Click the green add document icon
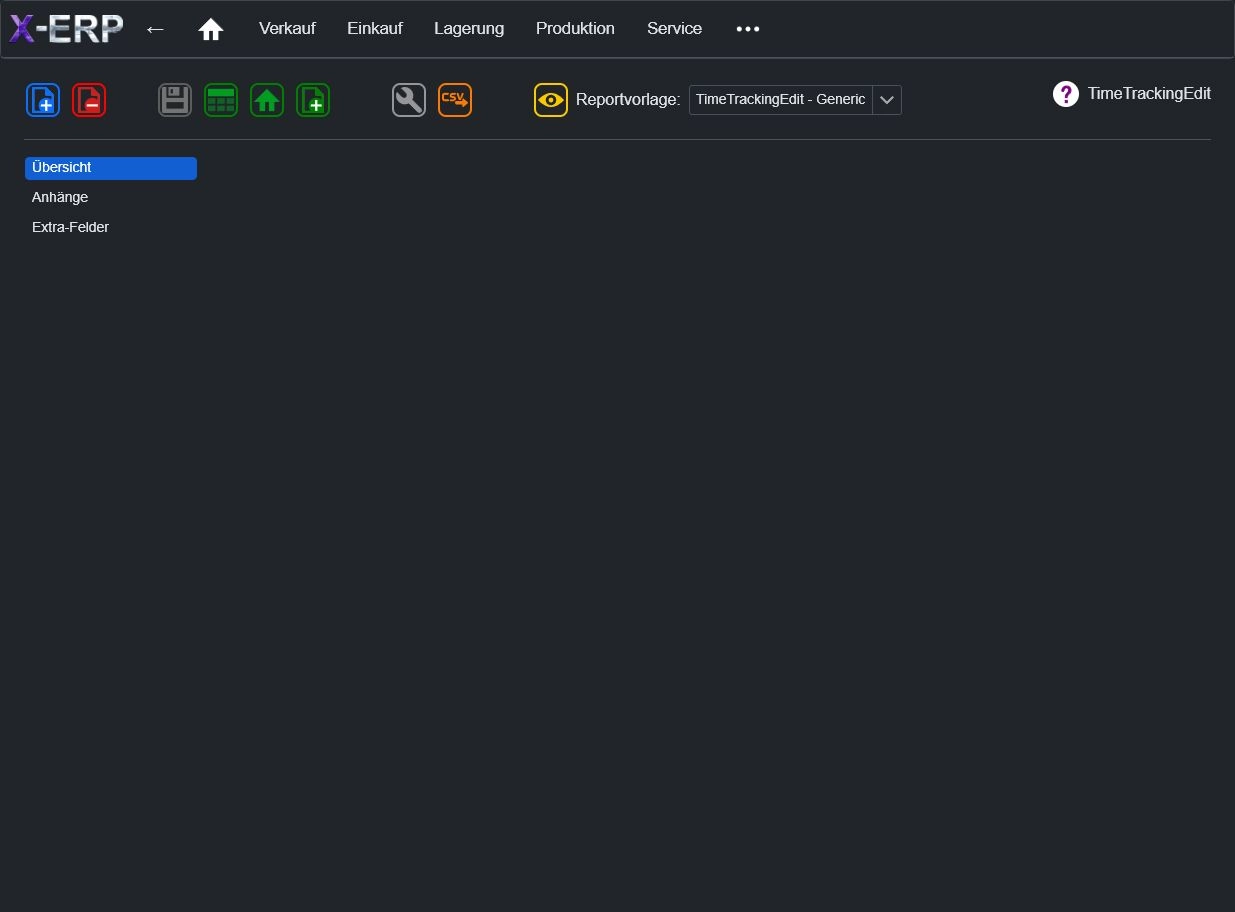This screenshot has width=1235, height=912. pos(313,100)
